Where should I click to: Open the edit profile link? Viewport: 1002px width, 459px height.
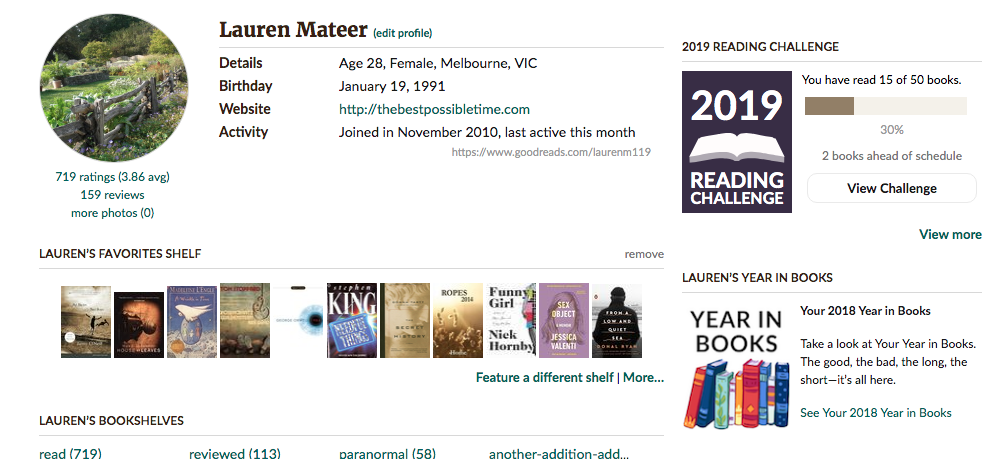click(x=403, y=33)
